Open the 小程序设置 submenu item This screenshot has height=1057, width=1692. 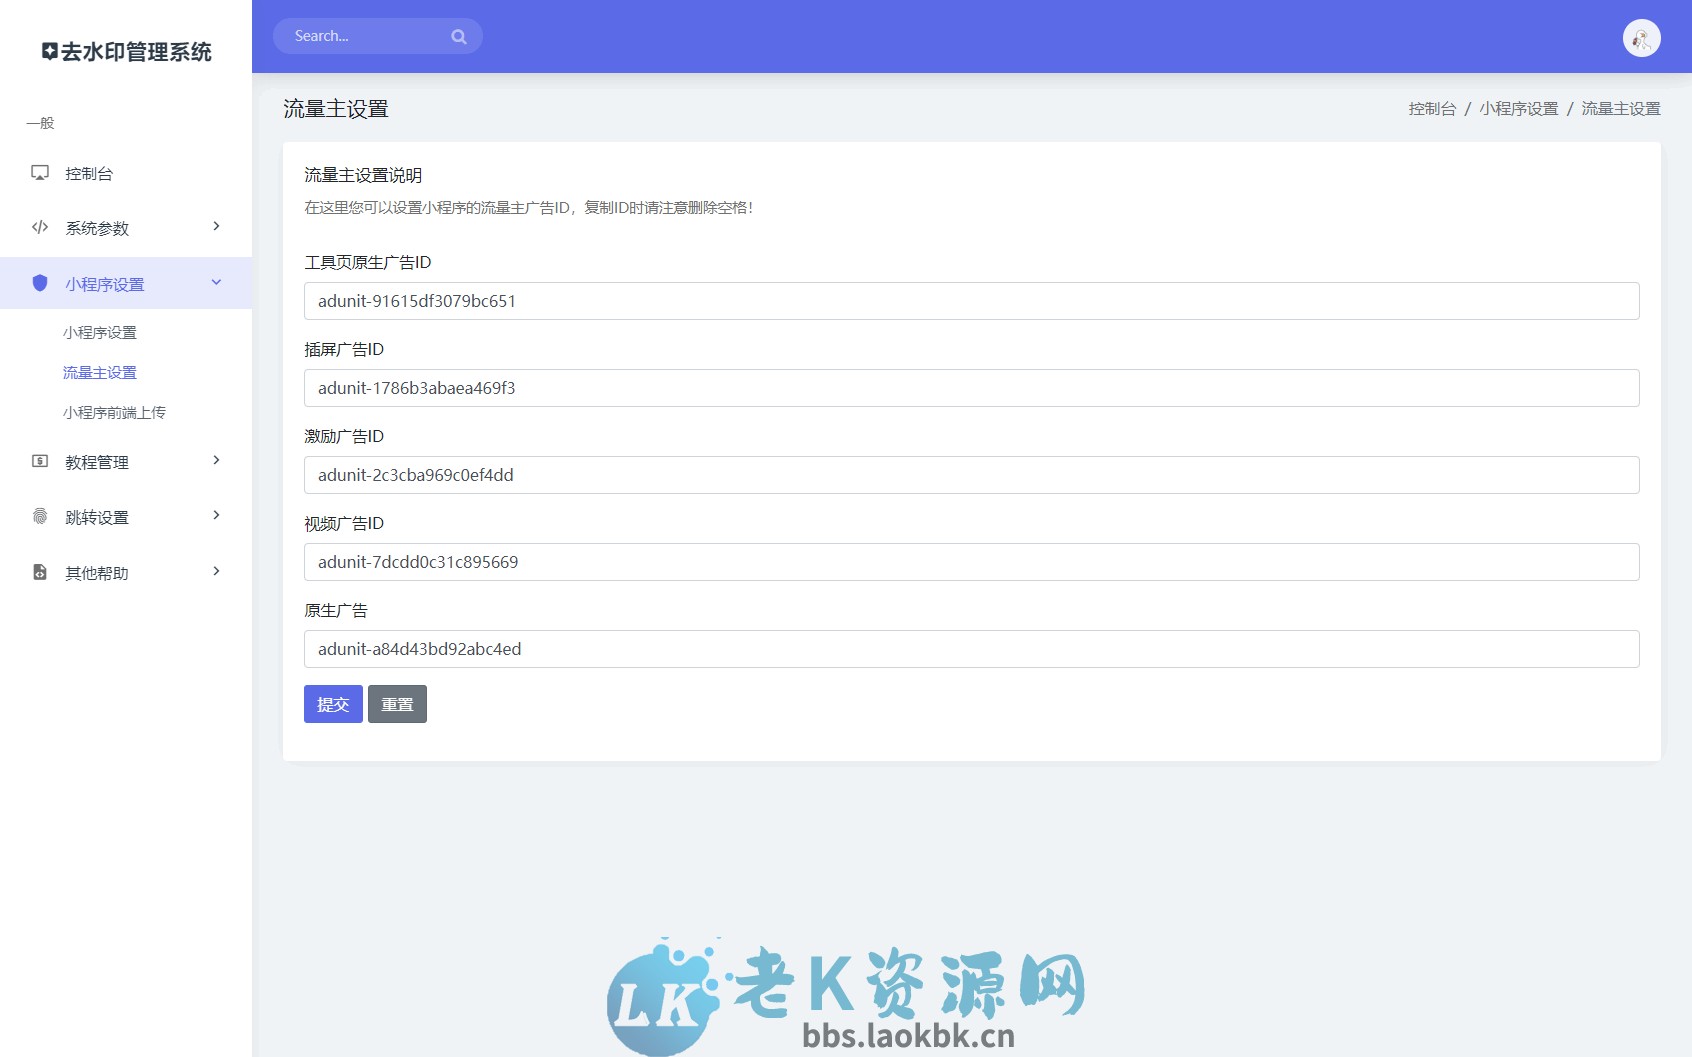100,332
